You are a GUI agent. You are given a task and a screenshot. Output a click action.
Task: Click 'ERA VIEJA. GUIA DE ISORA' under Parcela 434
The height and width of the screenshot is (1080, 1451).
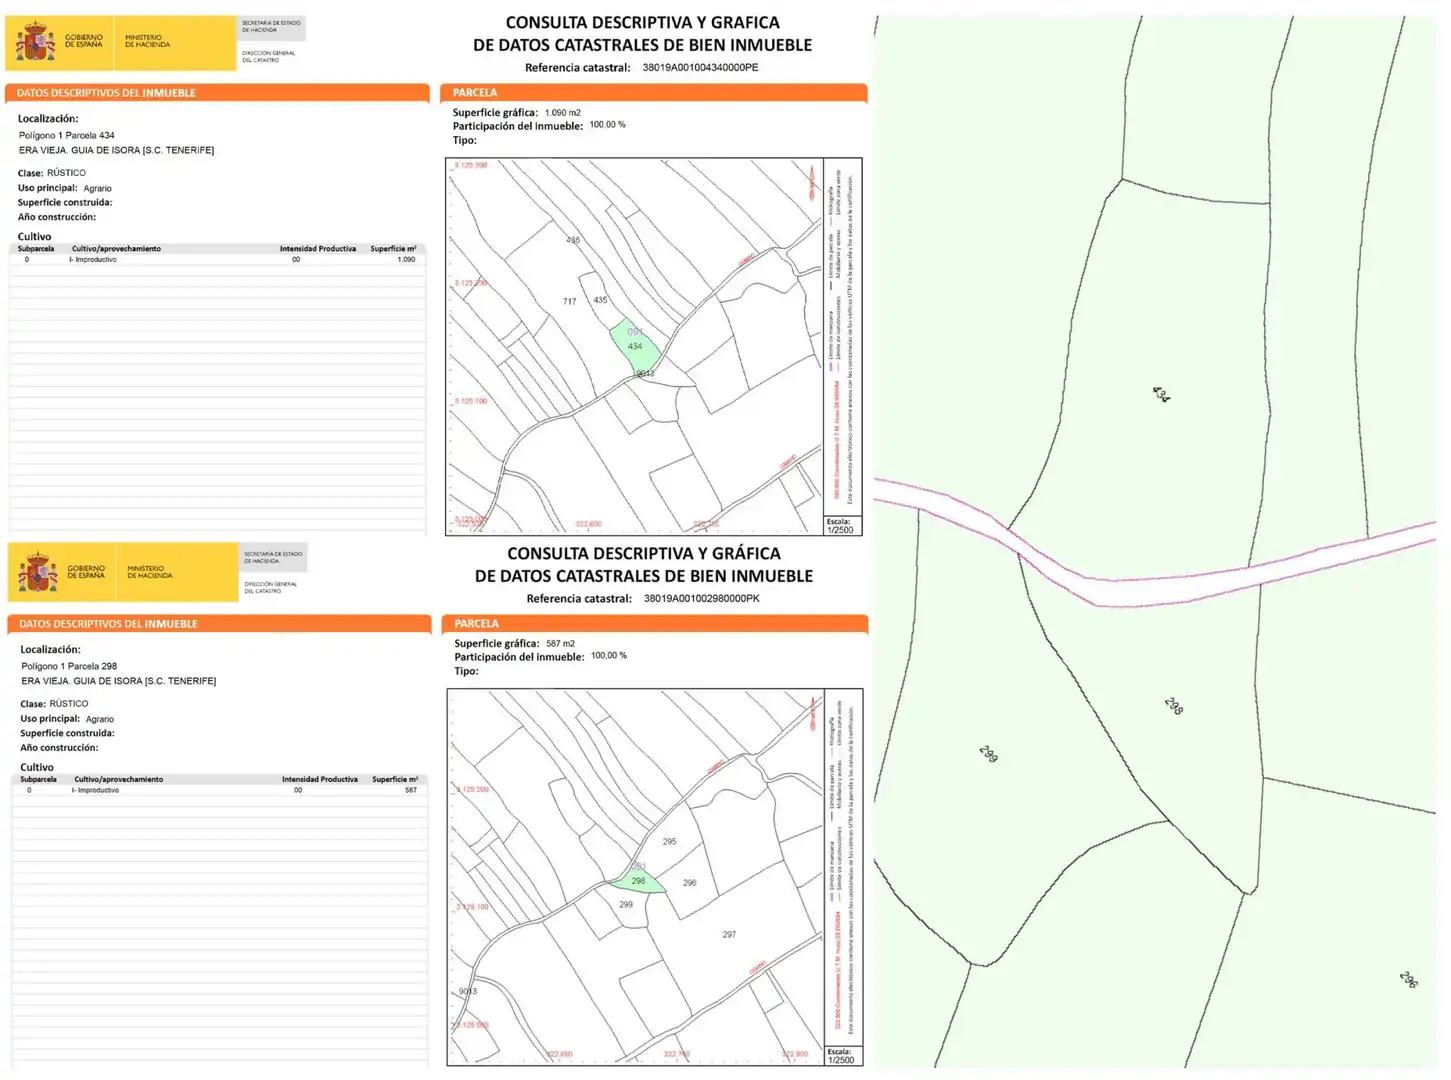point(116,150)
